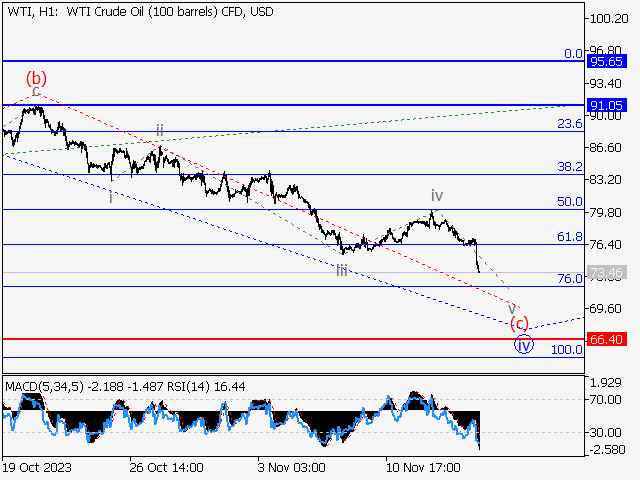This screenshot has width=640, height=480.
Task: Click the MACD(5,34,5) indicator caption
Action: (44, 387)
